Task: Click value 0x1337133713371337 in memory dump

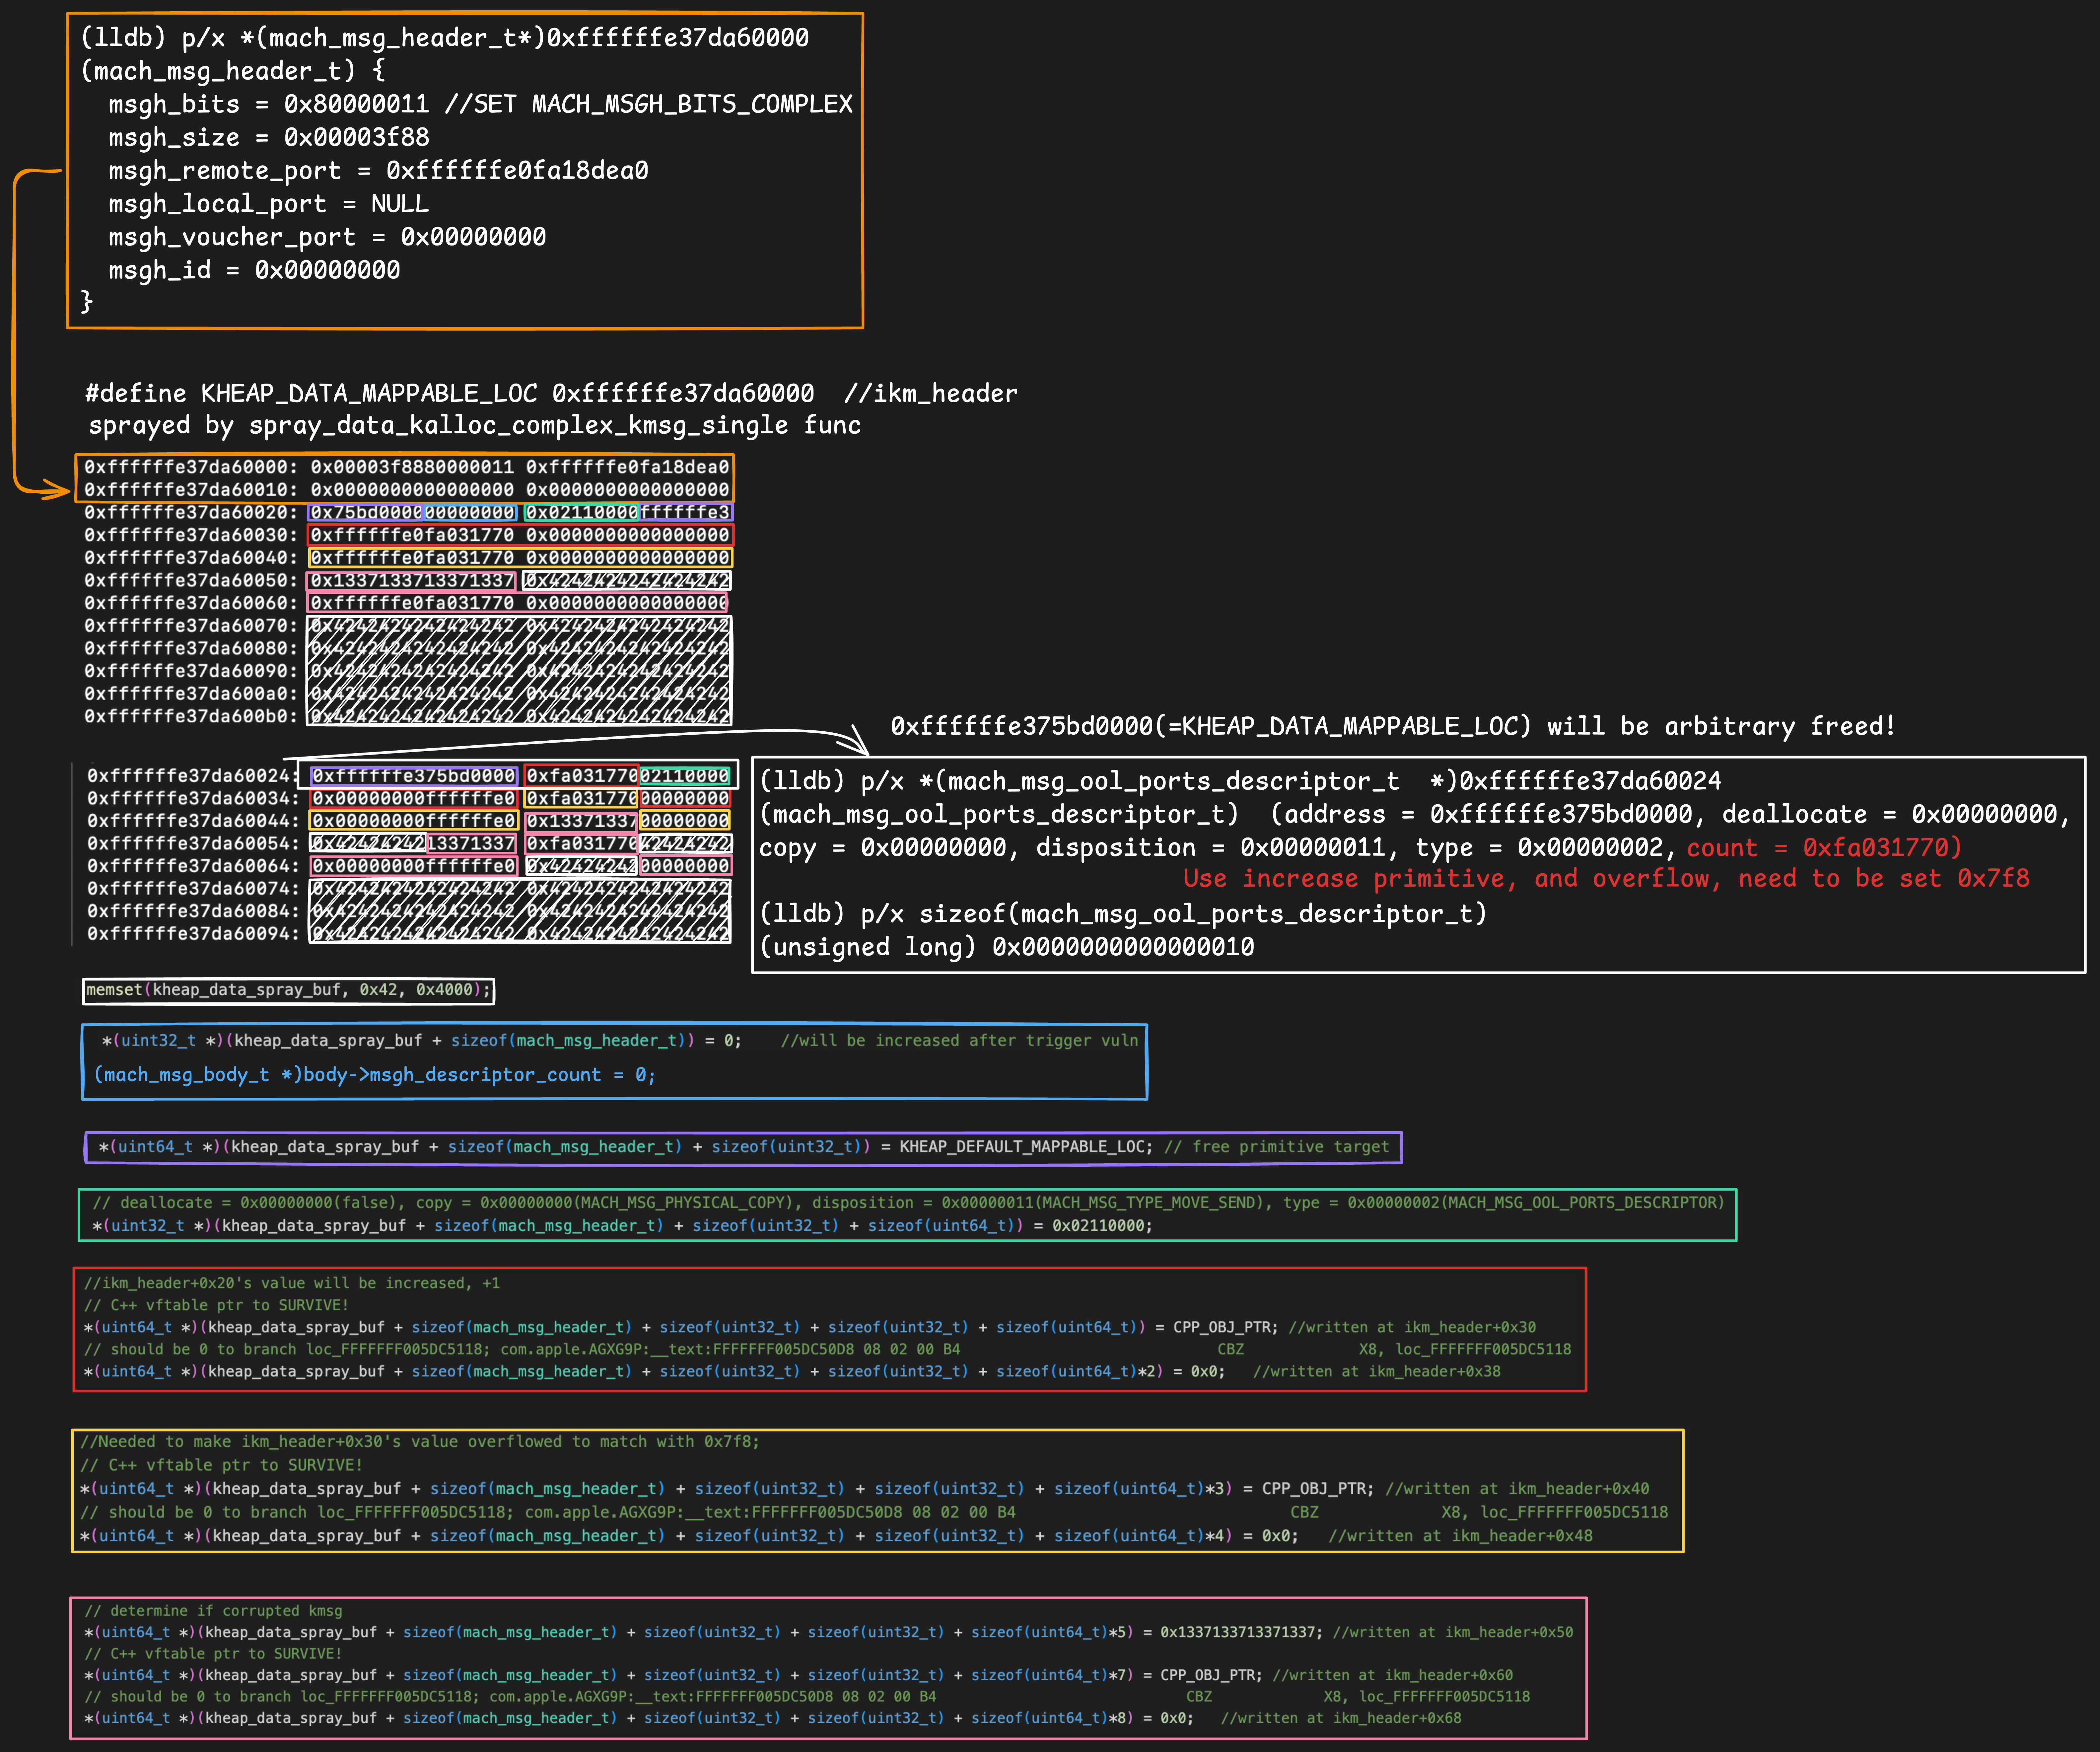Action: (x=412, y=580)
